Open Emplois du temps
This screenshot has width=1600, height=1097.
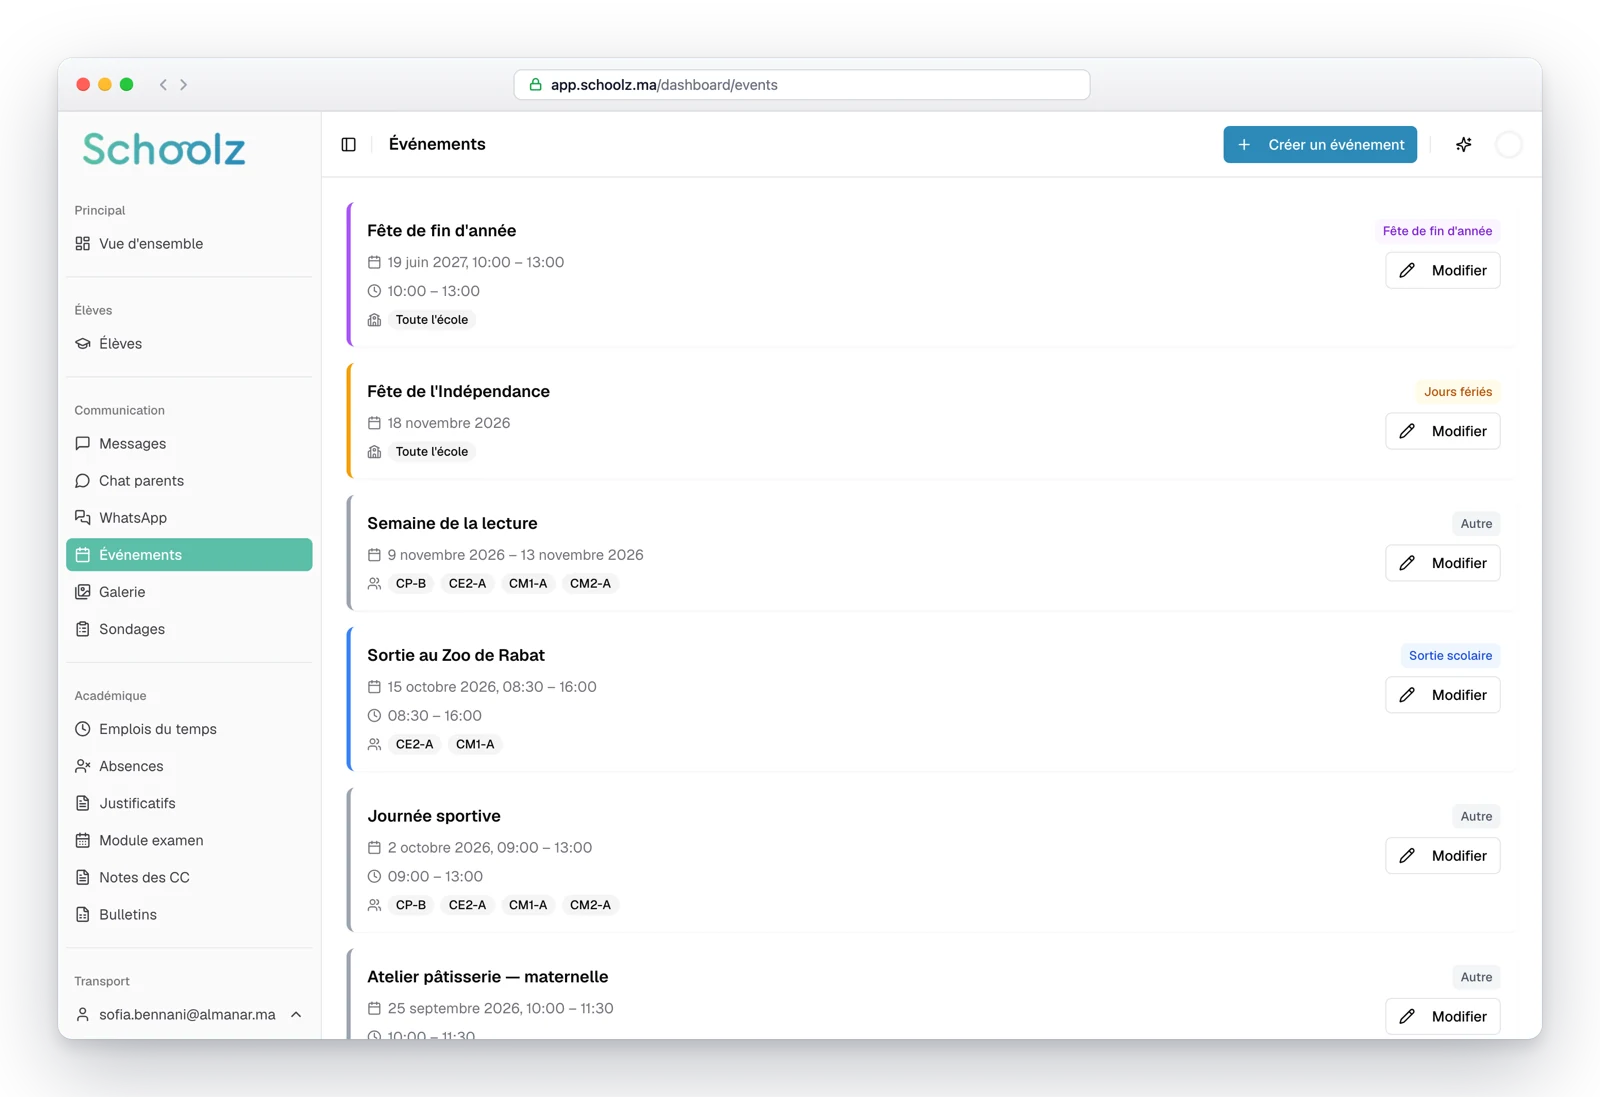(189, 729)
